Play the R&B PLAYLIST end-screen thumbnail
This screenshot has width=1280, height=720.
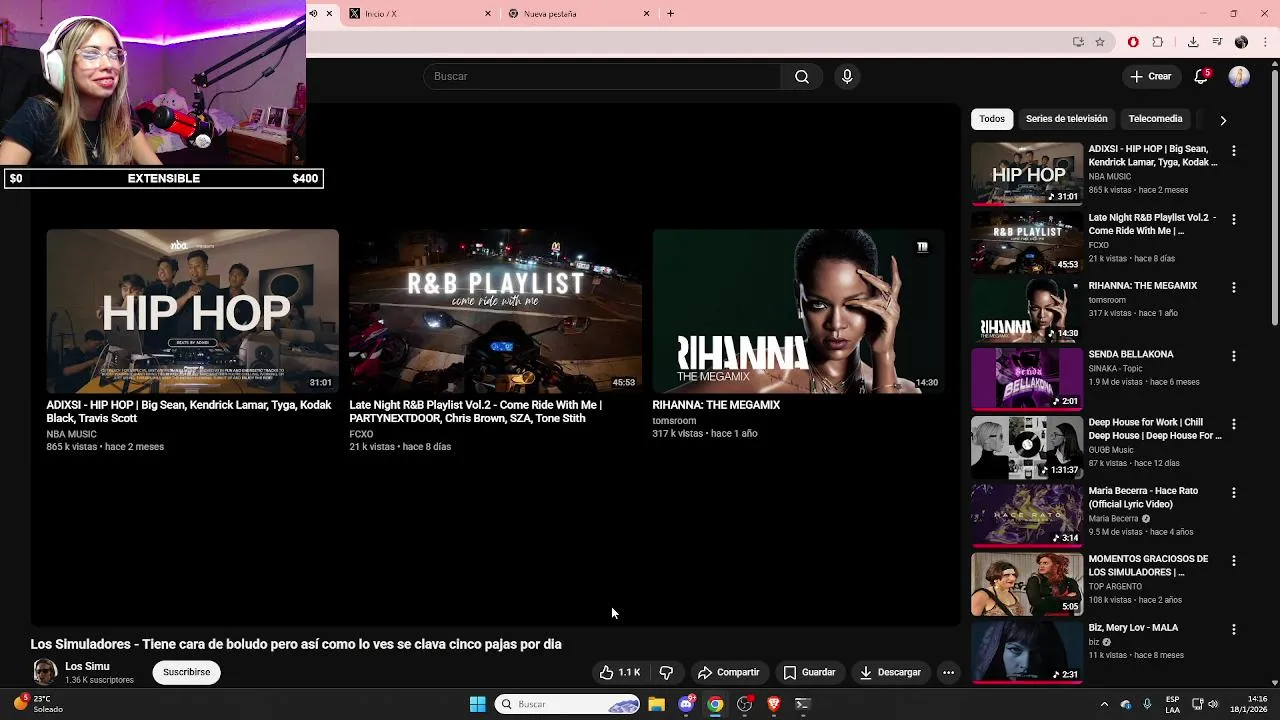(x=495, y=311)
